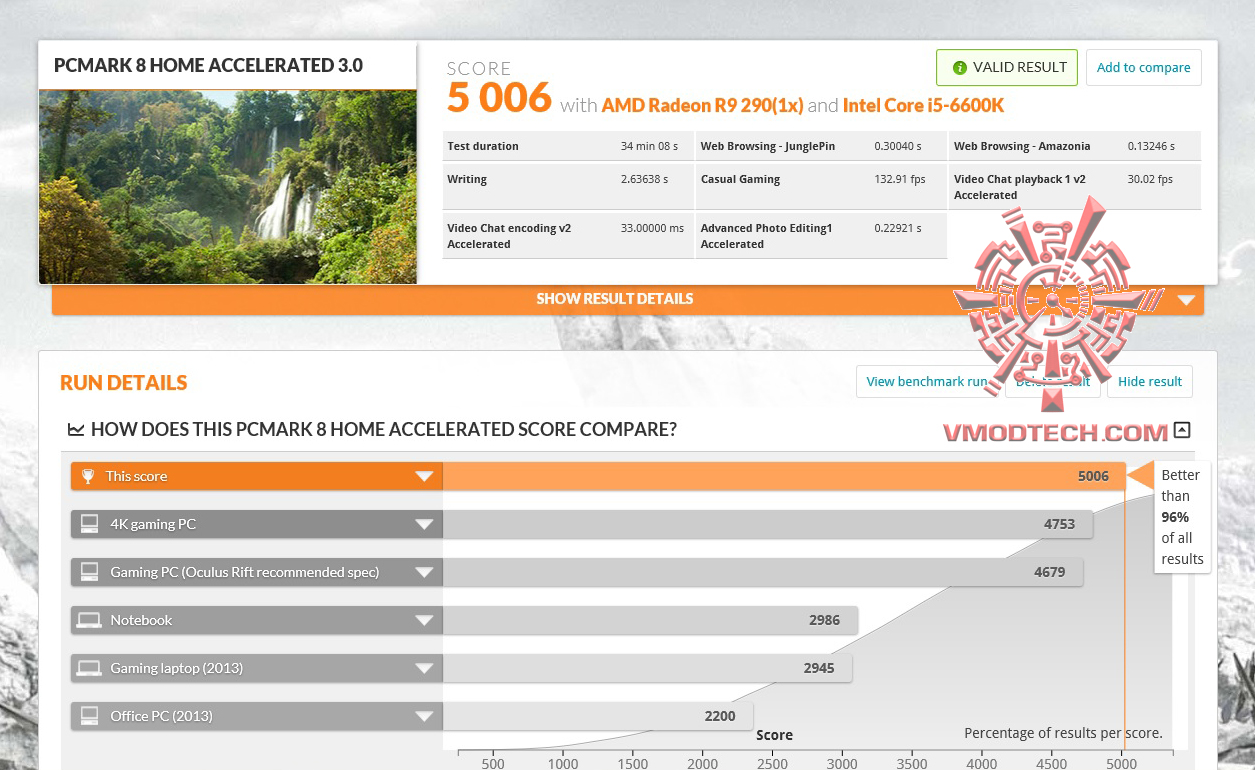Open the AMD Radeon R9 290(1x) link
The image size is (1255, 770).
click(x=702, y=105)
